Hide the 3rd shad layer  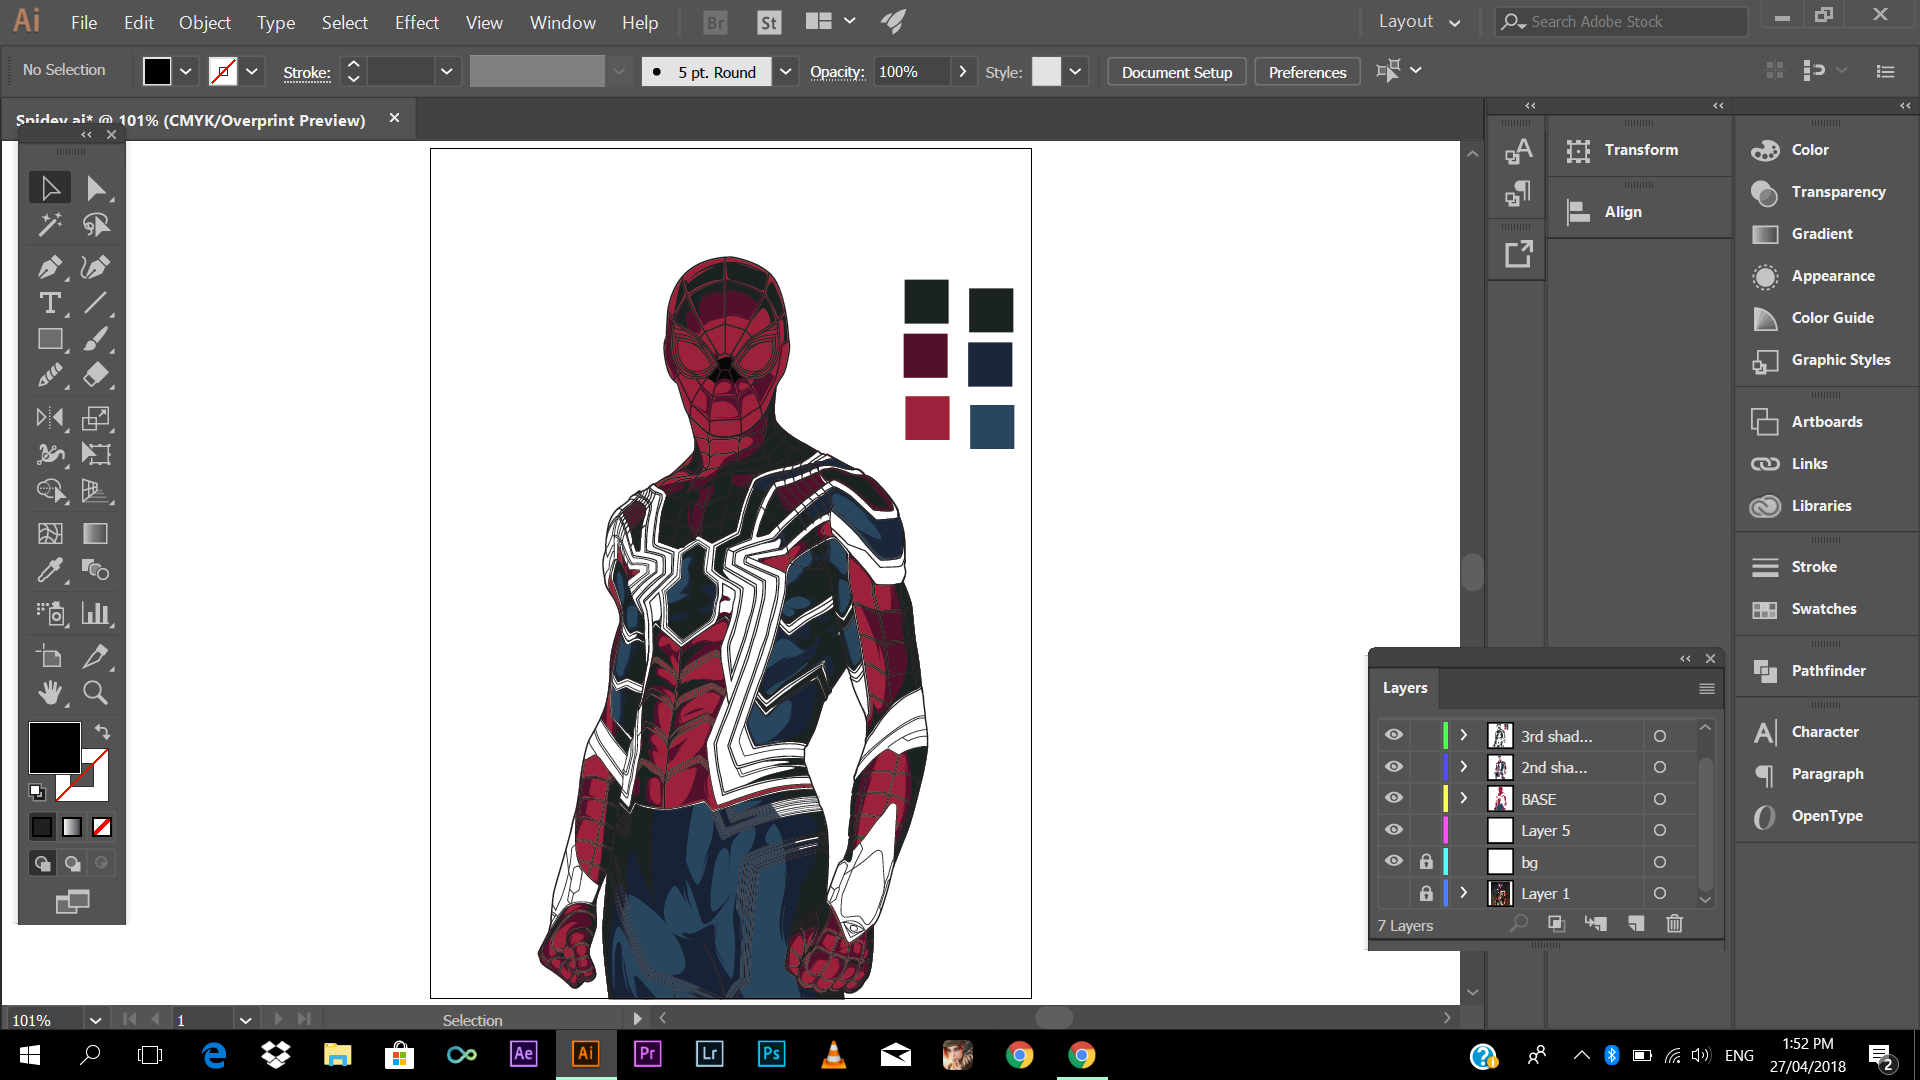1394,735
